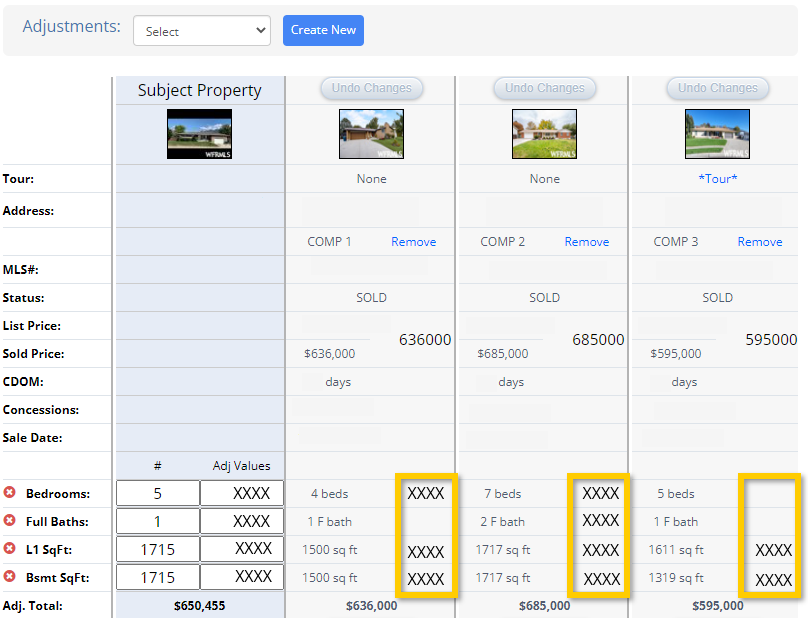Open the COMP 3 property thumbnail
The image size is (808, 618).
click(717, 135)
